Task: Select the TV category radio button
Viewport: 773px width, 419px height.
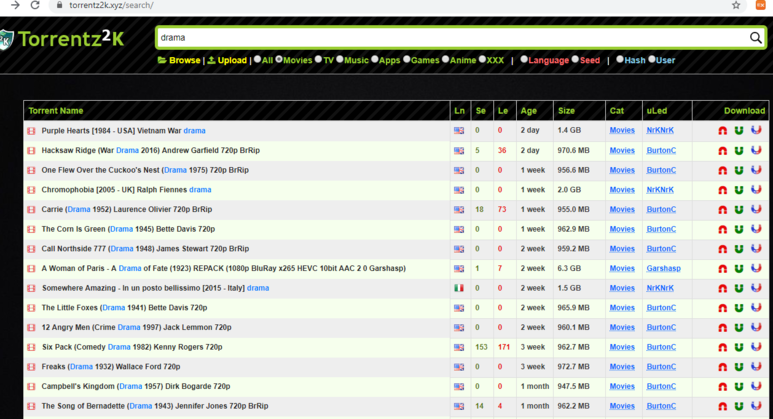Action: (318, 60)
